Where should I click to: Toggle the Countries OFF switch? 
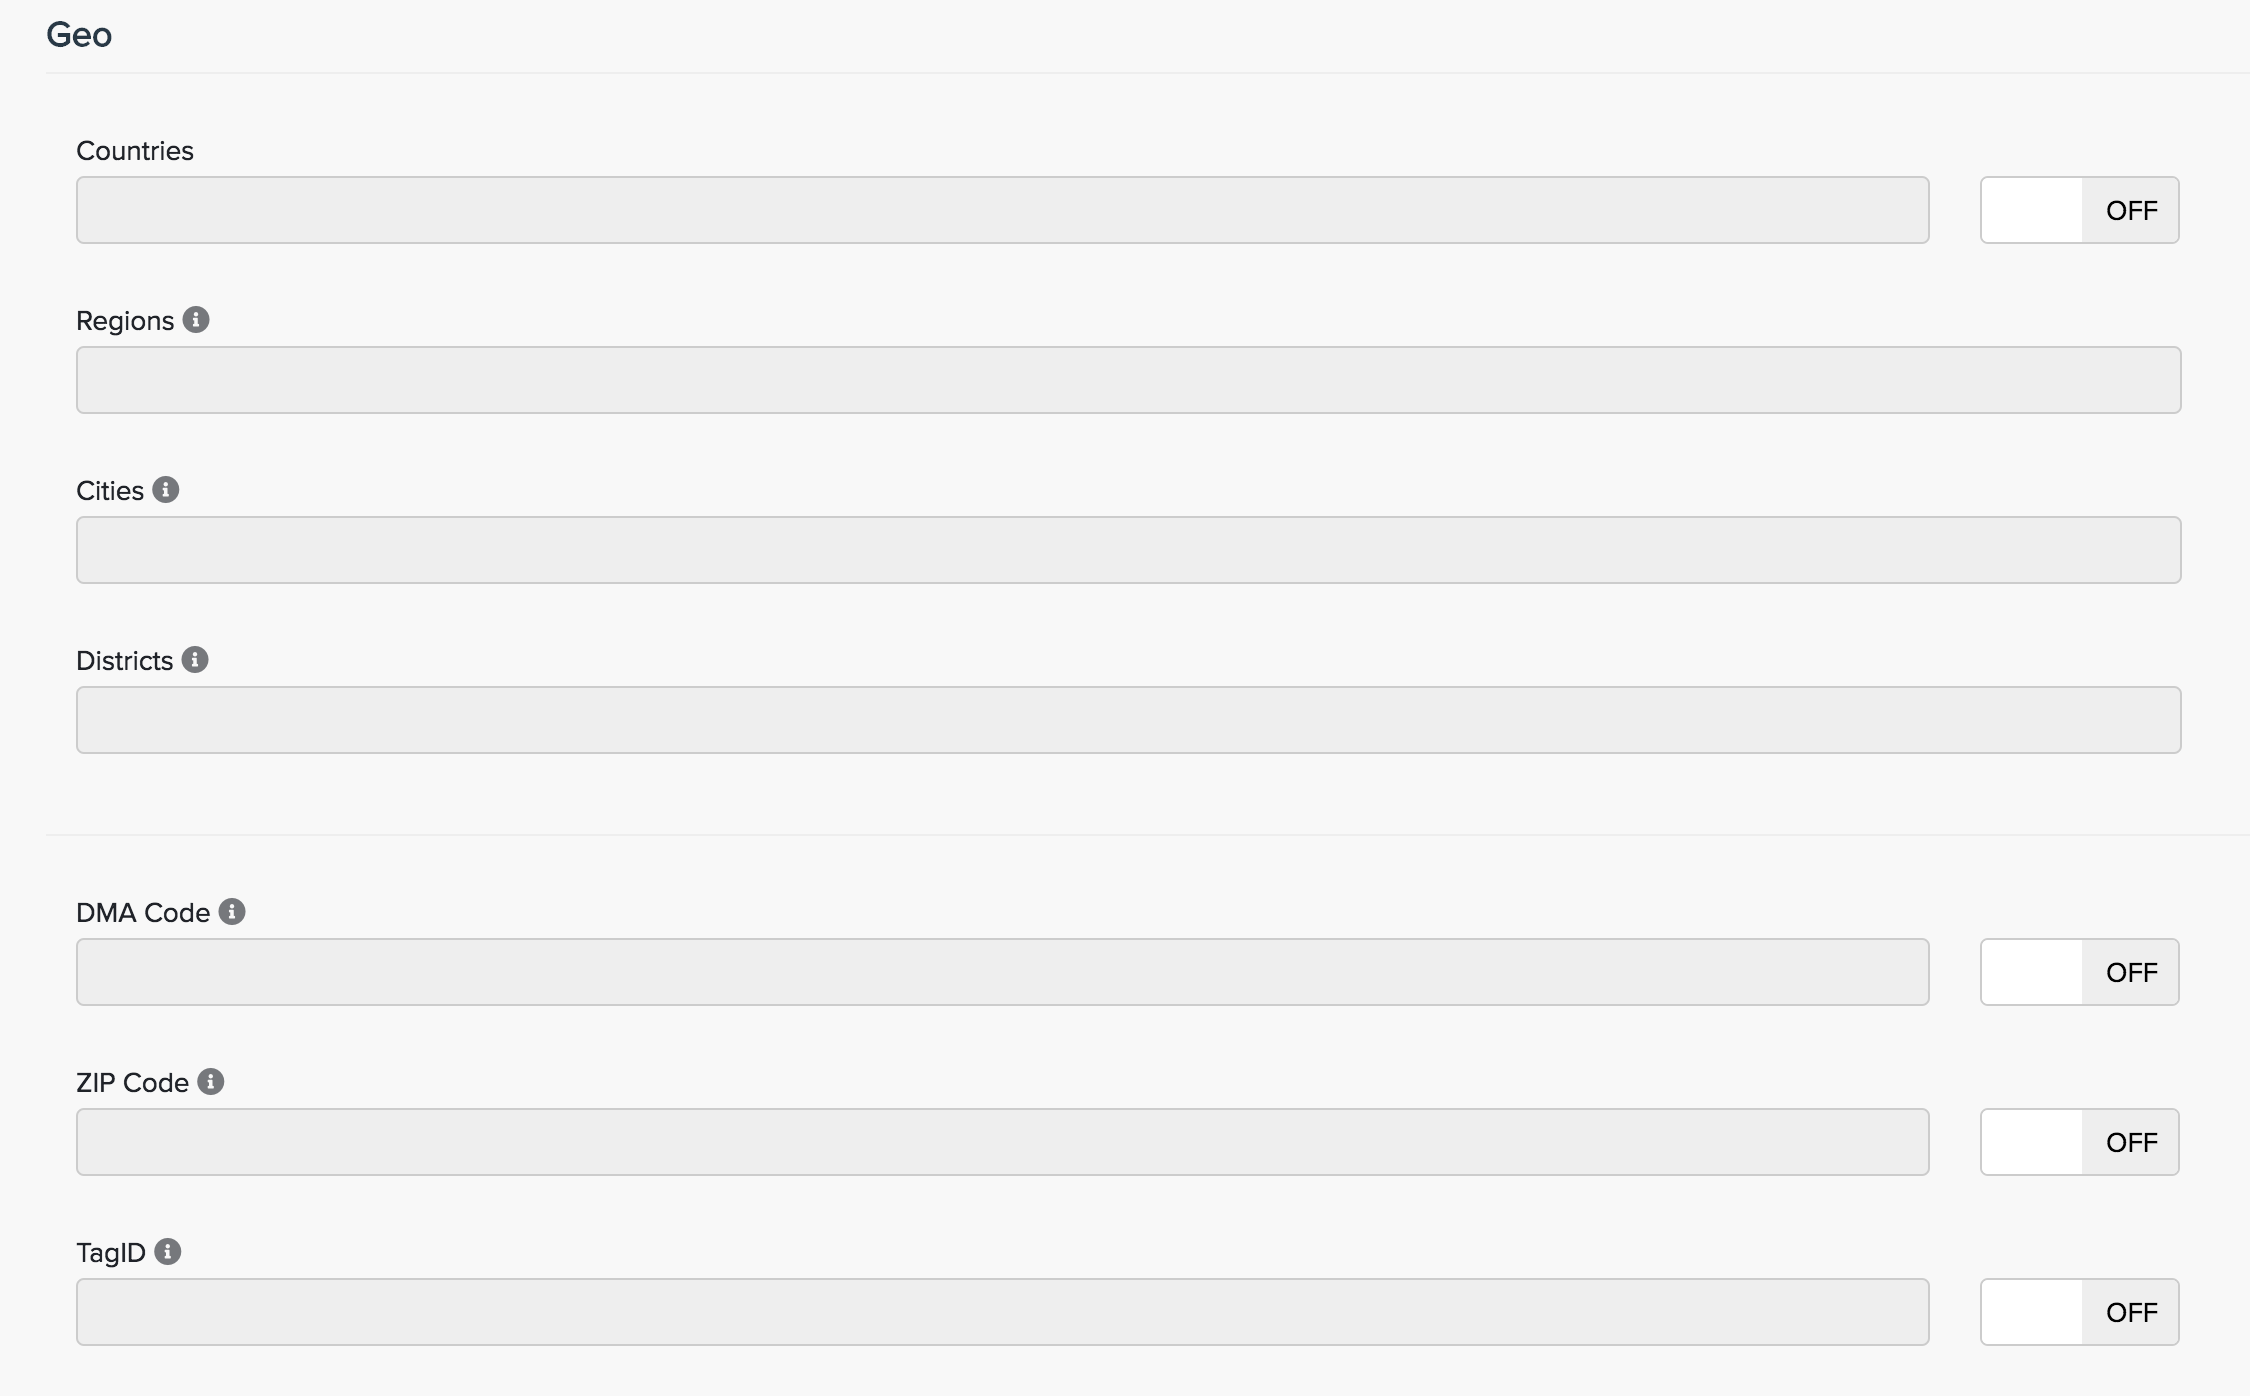2079,210
